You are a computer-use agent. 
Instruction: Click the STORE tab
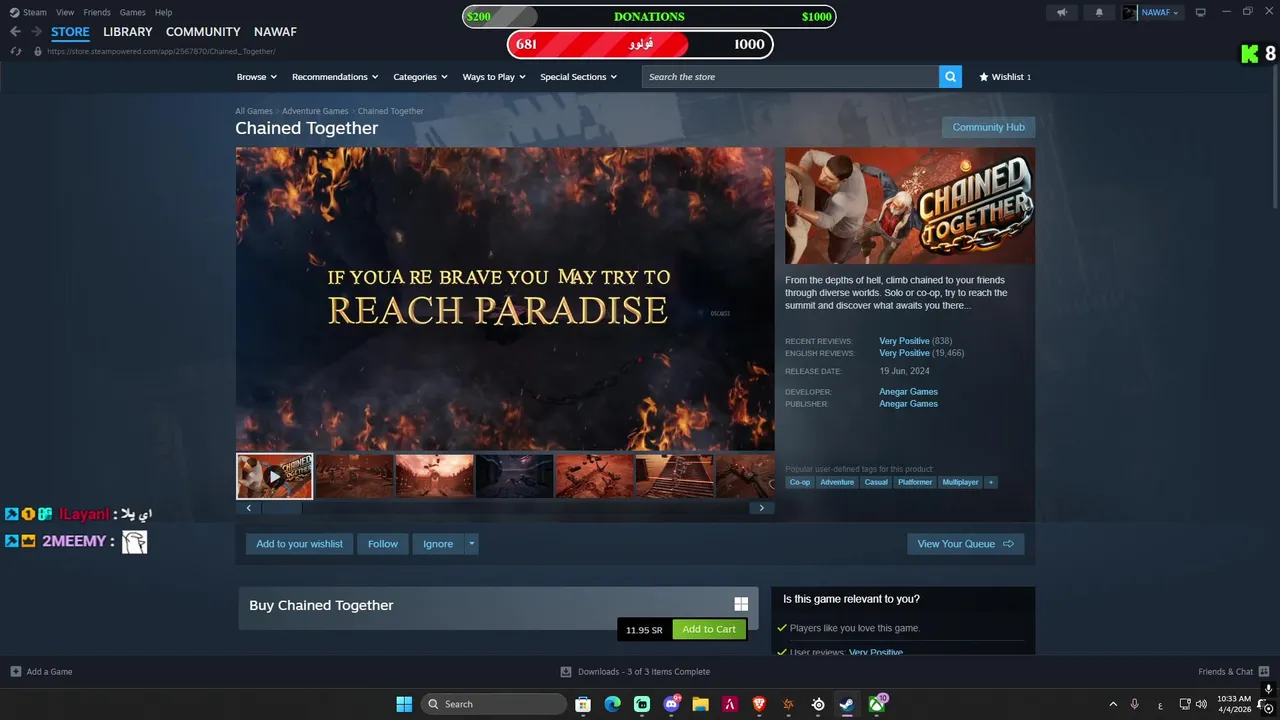point(70,32)
